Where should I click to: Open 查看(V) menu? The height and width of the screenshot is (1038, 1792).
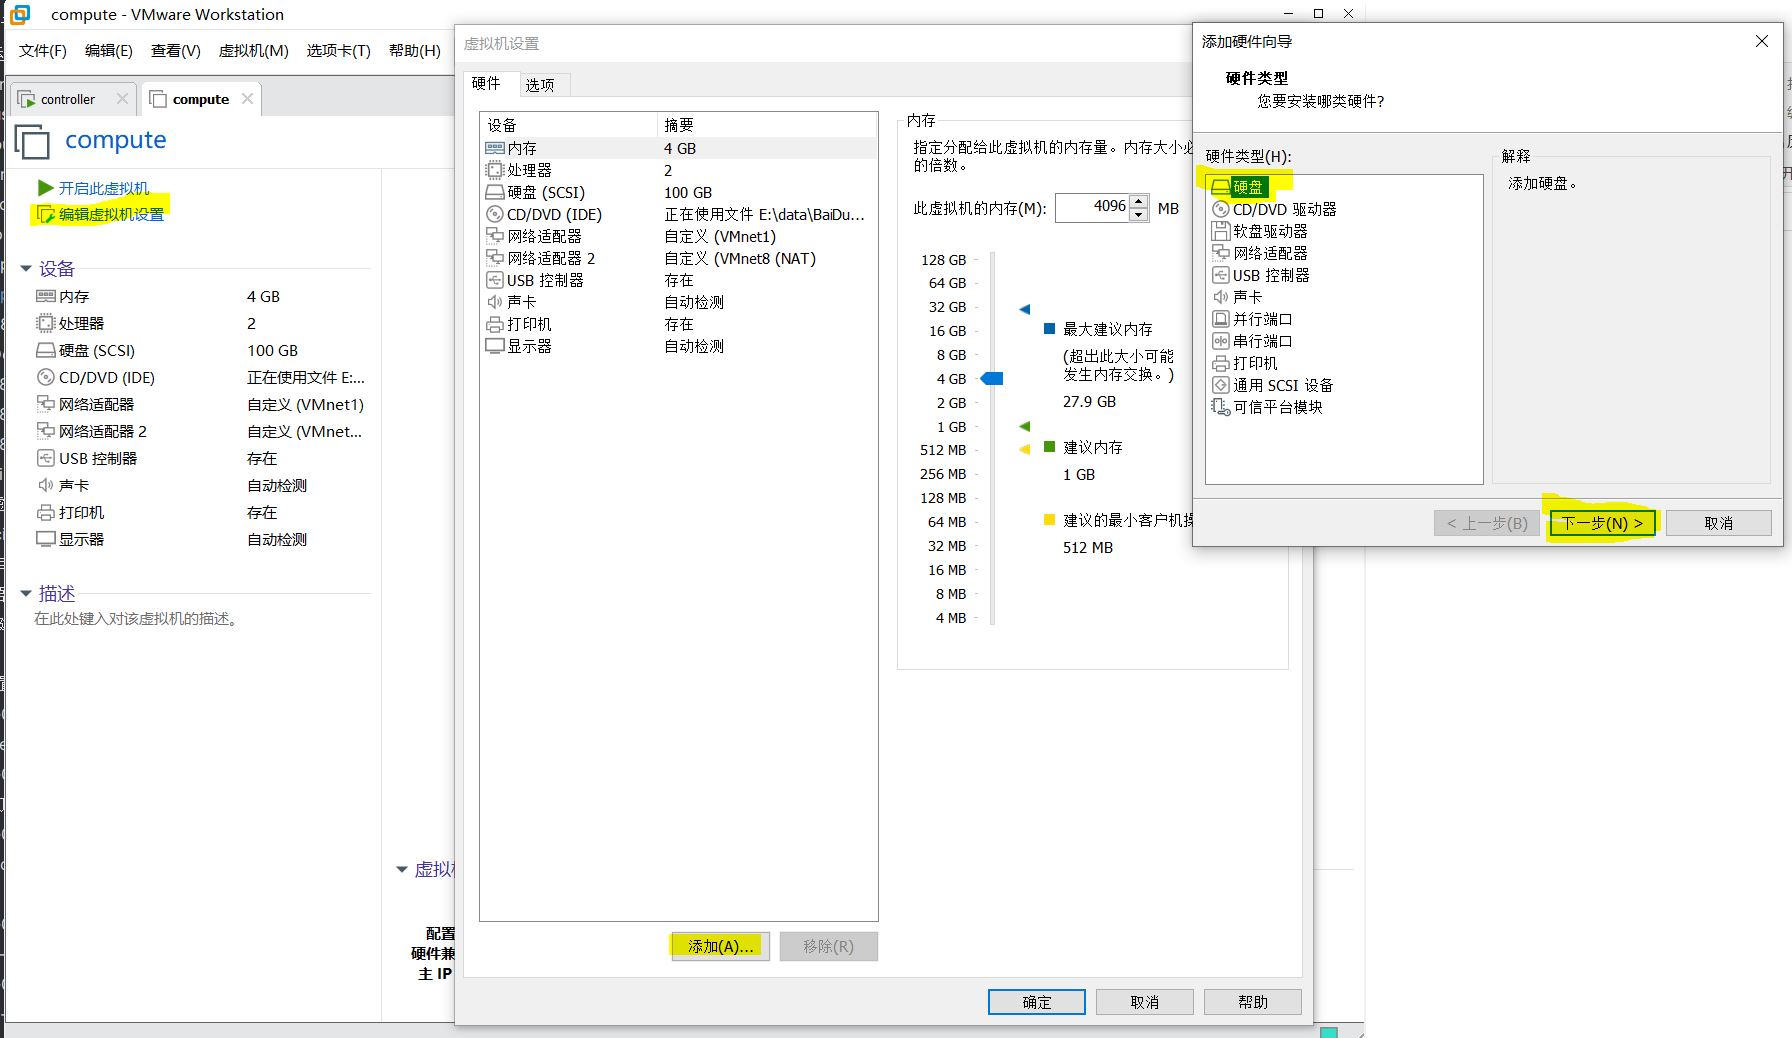(x=176, y=51)
